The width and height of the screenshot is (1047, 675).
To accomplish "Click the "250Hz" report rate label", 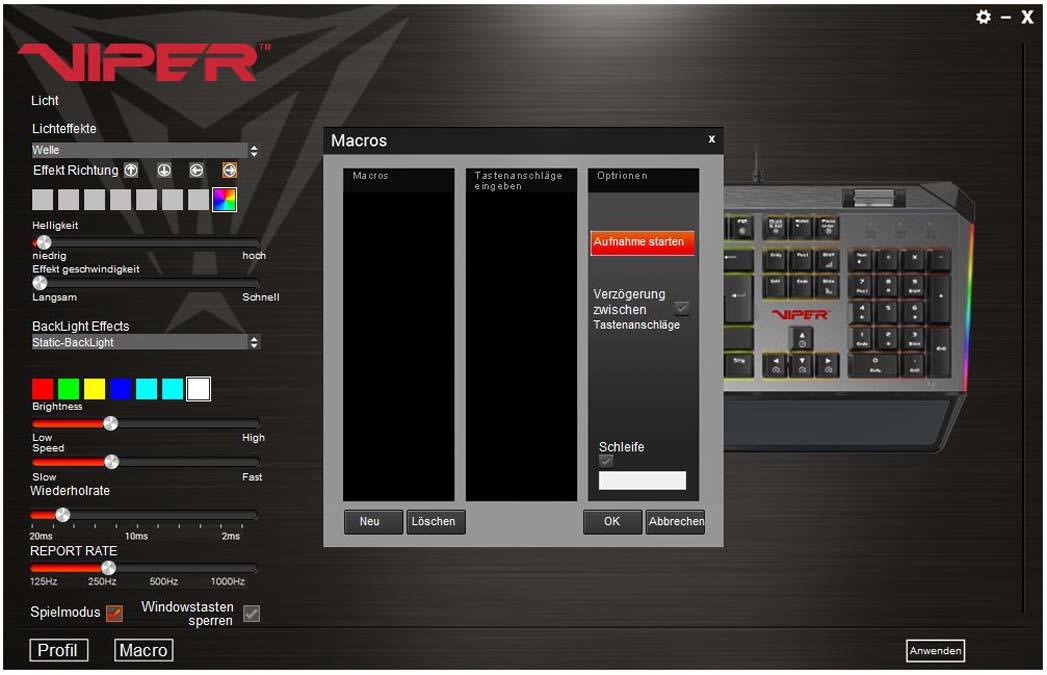I will pos(102,582).
